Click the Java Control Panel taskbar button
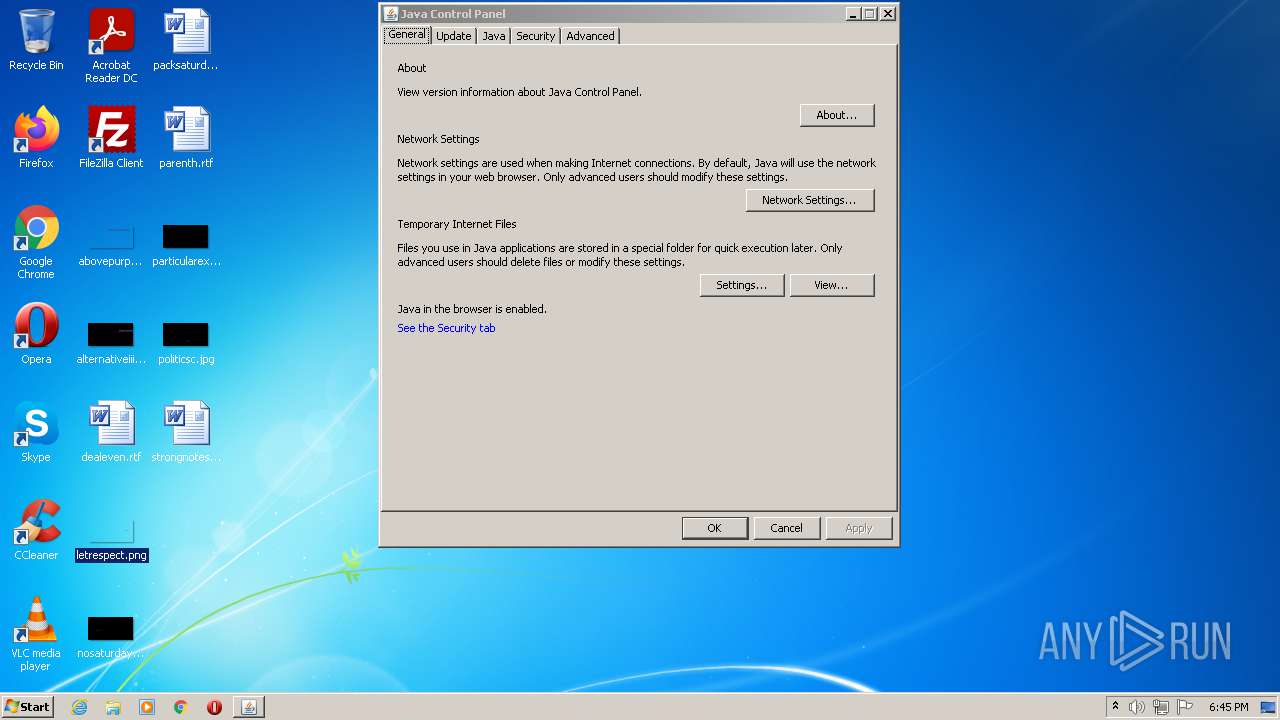Screen dimensions: 1280x720 [249, 707]
